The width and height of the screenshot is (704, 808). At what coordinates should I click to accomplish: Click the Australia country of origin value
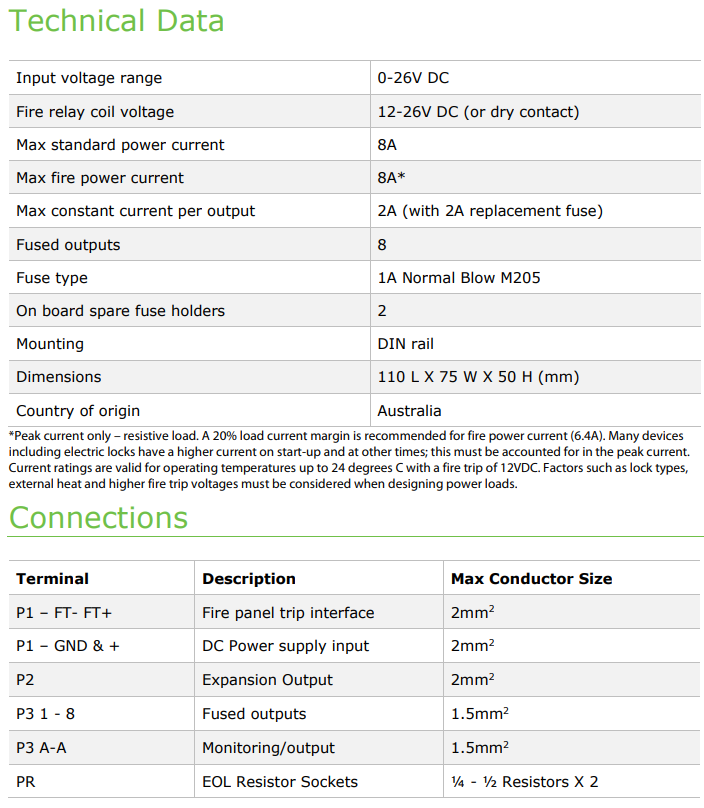409,411
